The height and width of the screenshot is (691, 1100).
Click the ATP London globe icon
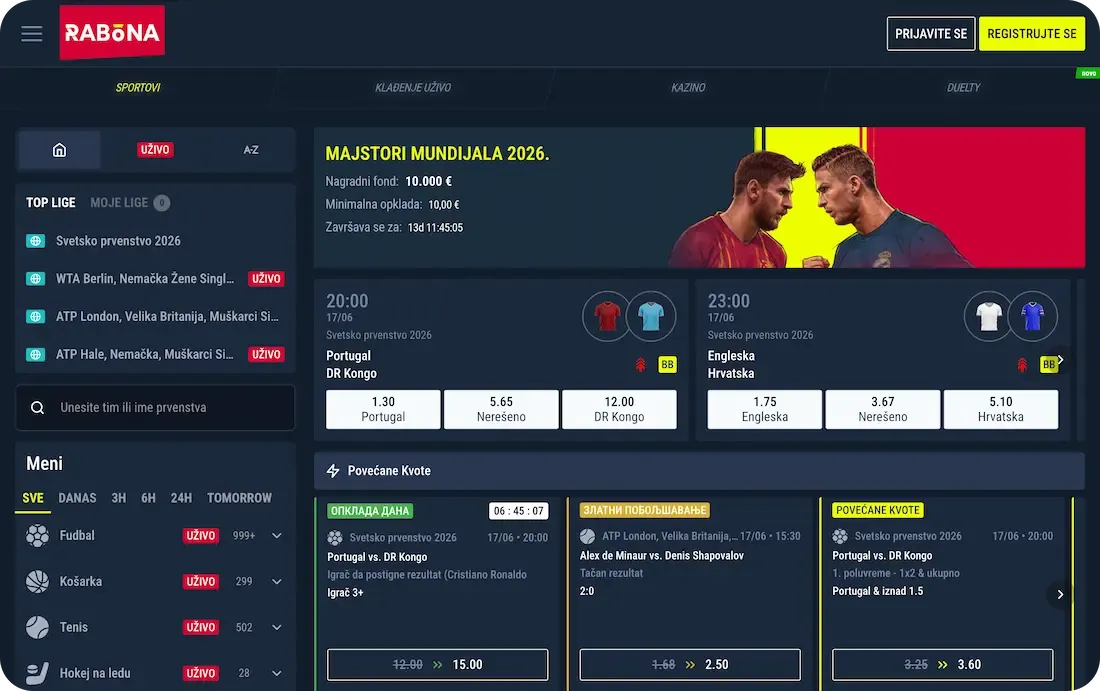click(x=36, y=316)
